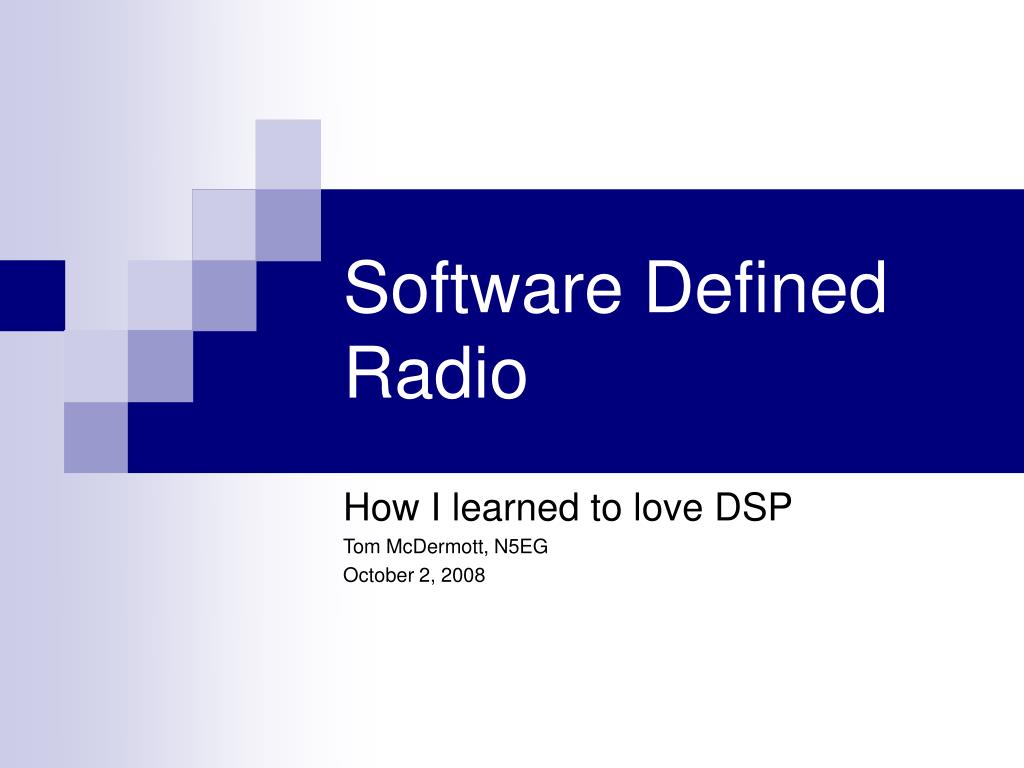1024x768 pixels.
Task: Select the date line "October 2, 2008"
Action: 414,575
